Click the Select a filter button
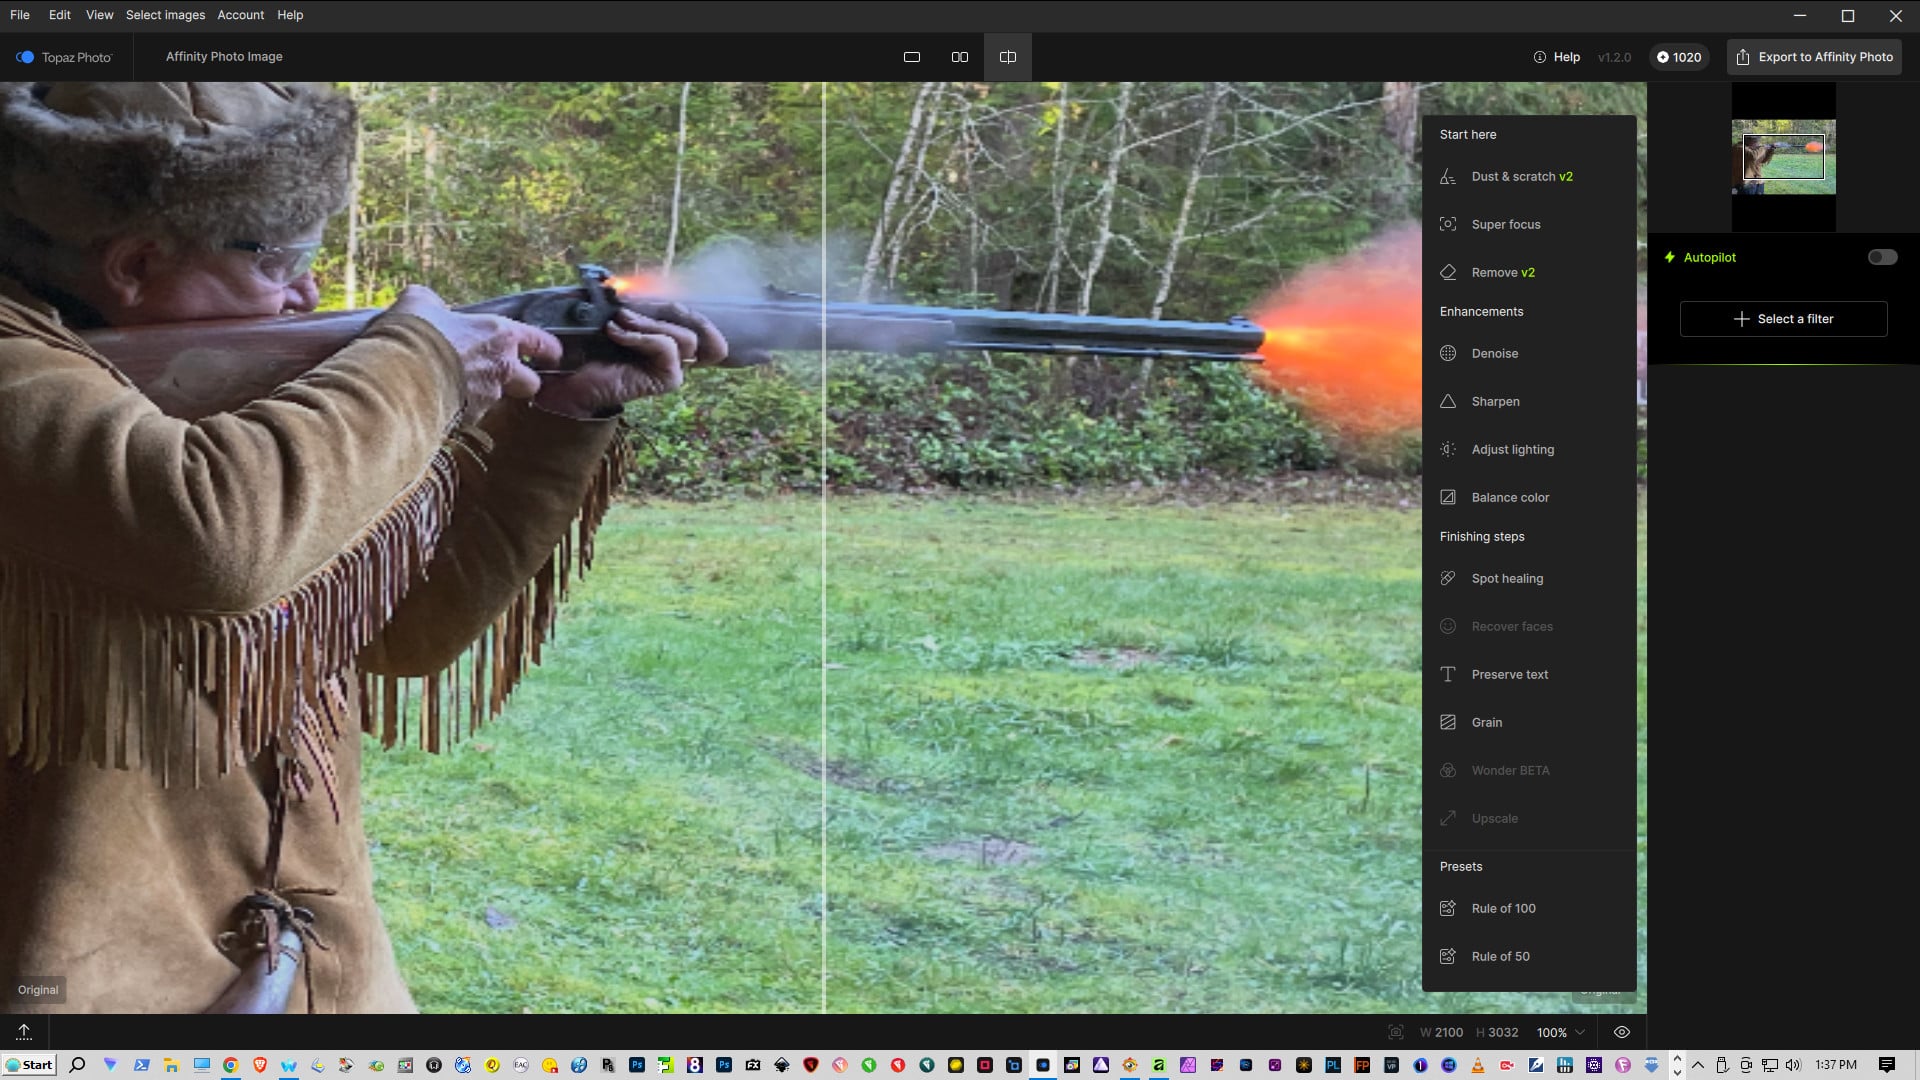 tap(1783, 319)
